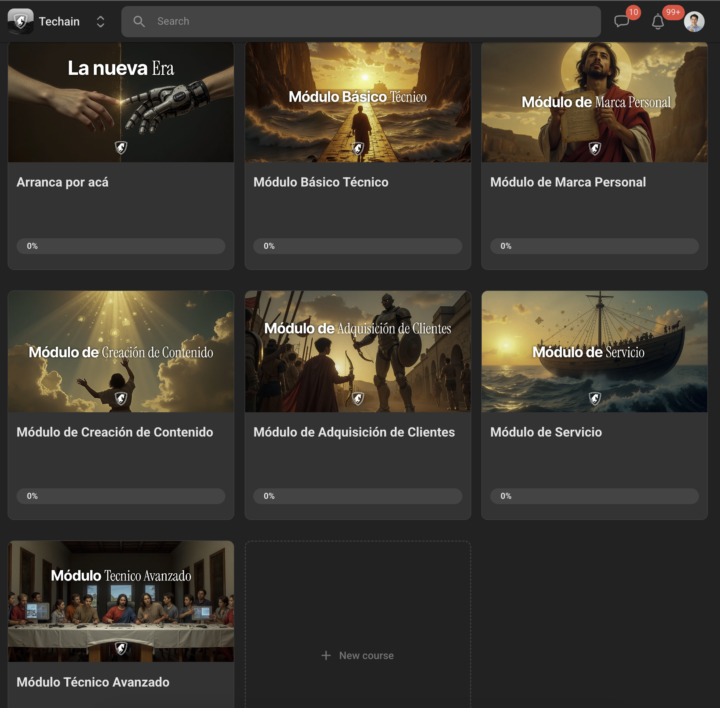Expand the Techain community switcher arrows
This screenshot has width=720, height=708.
[101, 22]
